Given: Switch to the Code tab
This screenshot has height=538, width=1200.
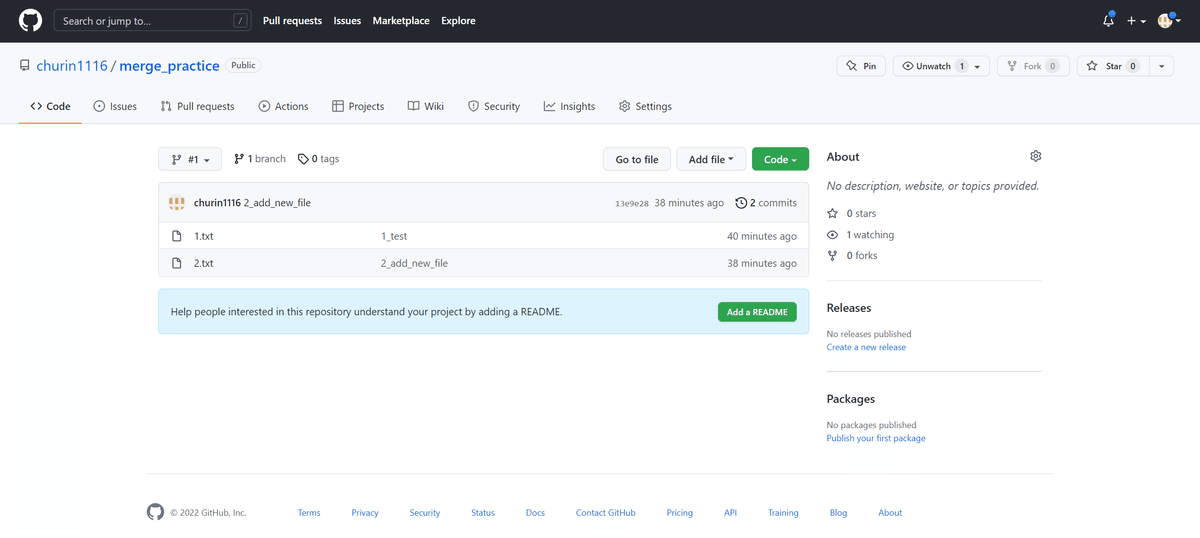Looking at the screenshot, I should 50,106.
